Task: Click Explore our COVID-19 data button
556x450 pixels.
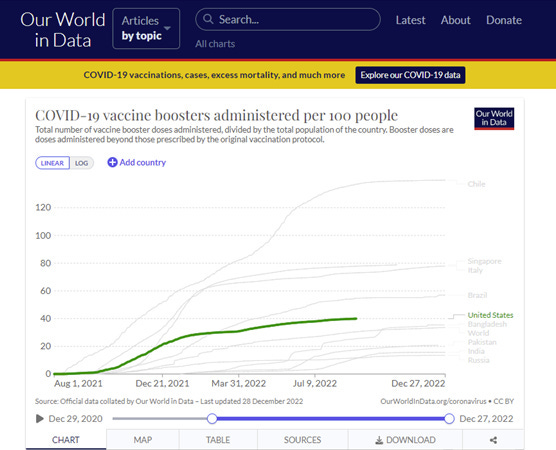Action: [410, 75]
